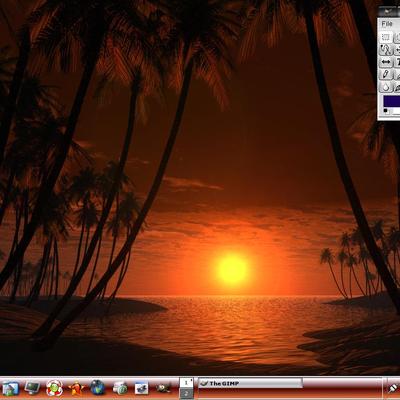The height and width of the screenshot is (400, 400).
Task: Open the blue window launcher beside the printer
Action: (x=141, y=389)
